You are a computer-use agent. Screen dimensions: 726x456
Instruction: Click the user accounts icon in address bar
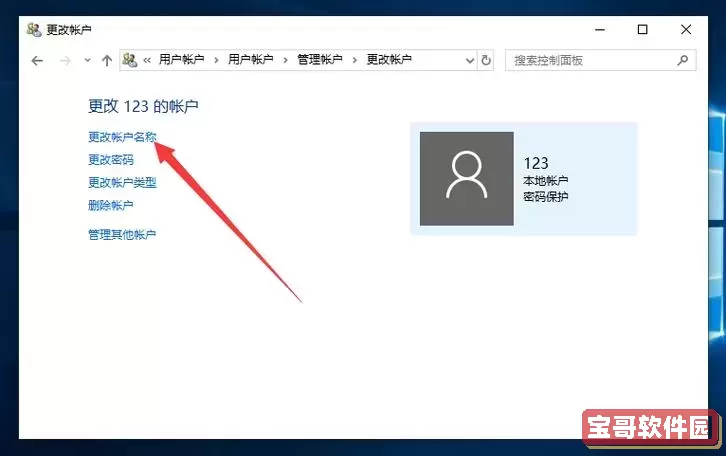coord(130,60)
